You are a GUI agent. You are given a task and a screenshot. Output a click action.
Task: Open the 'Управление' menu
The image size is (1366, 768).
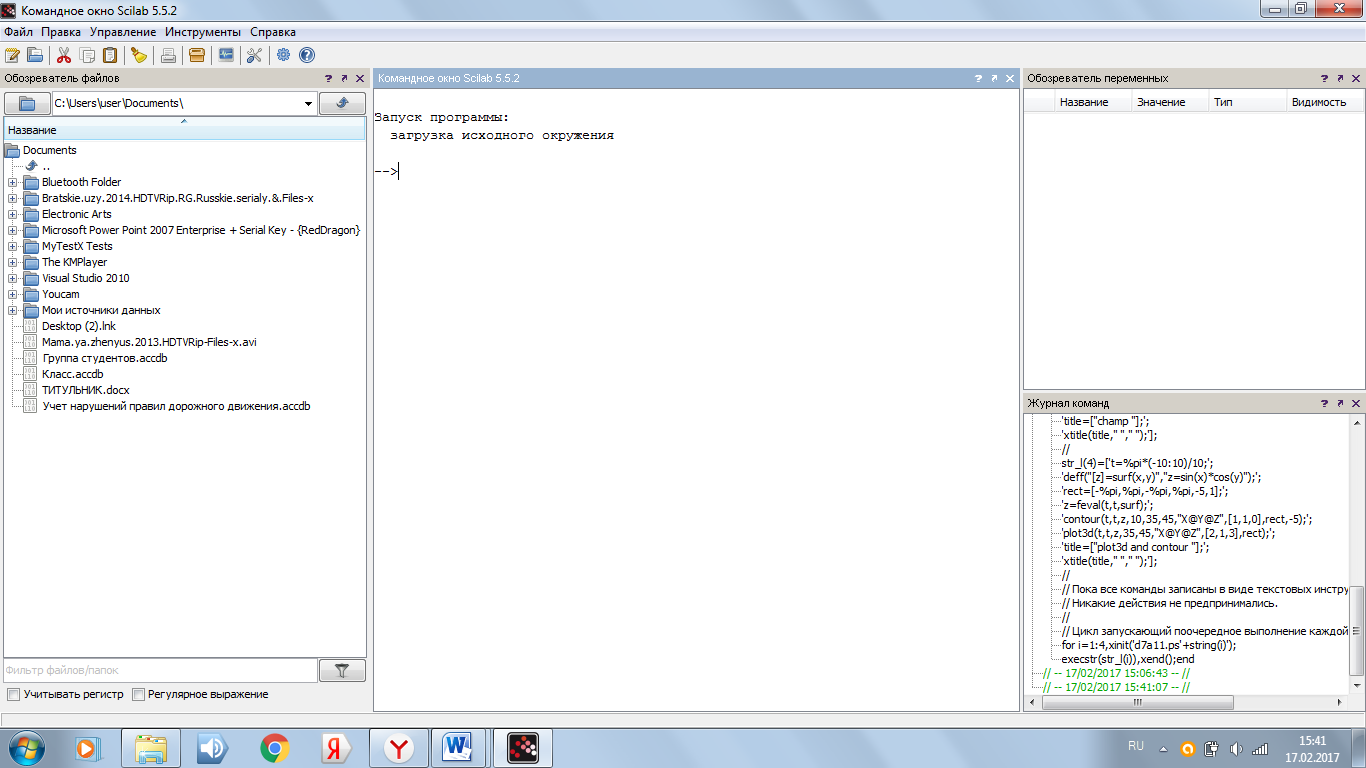(x=123, y=32)
